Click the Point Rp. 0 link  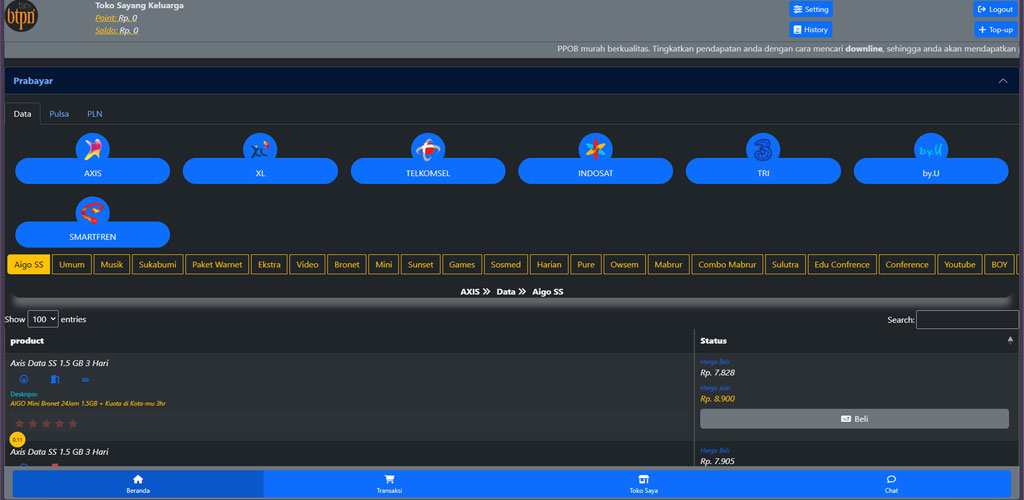[116, 18]
